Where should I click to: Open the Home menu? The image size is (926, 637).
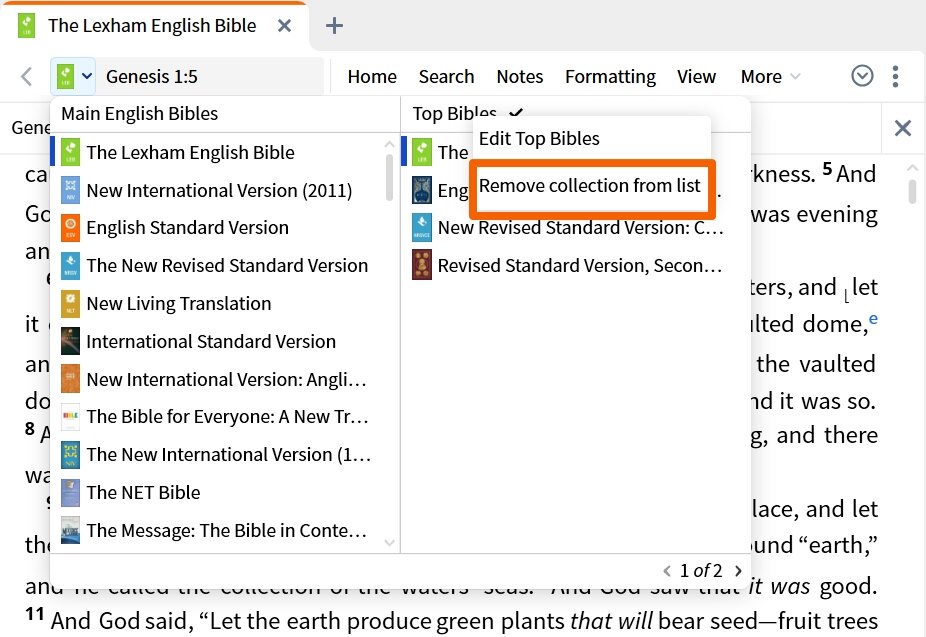(x=372, y=77)
